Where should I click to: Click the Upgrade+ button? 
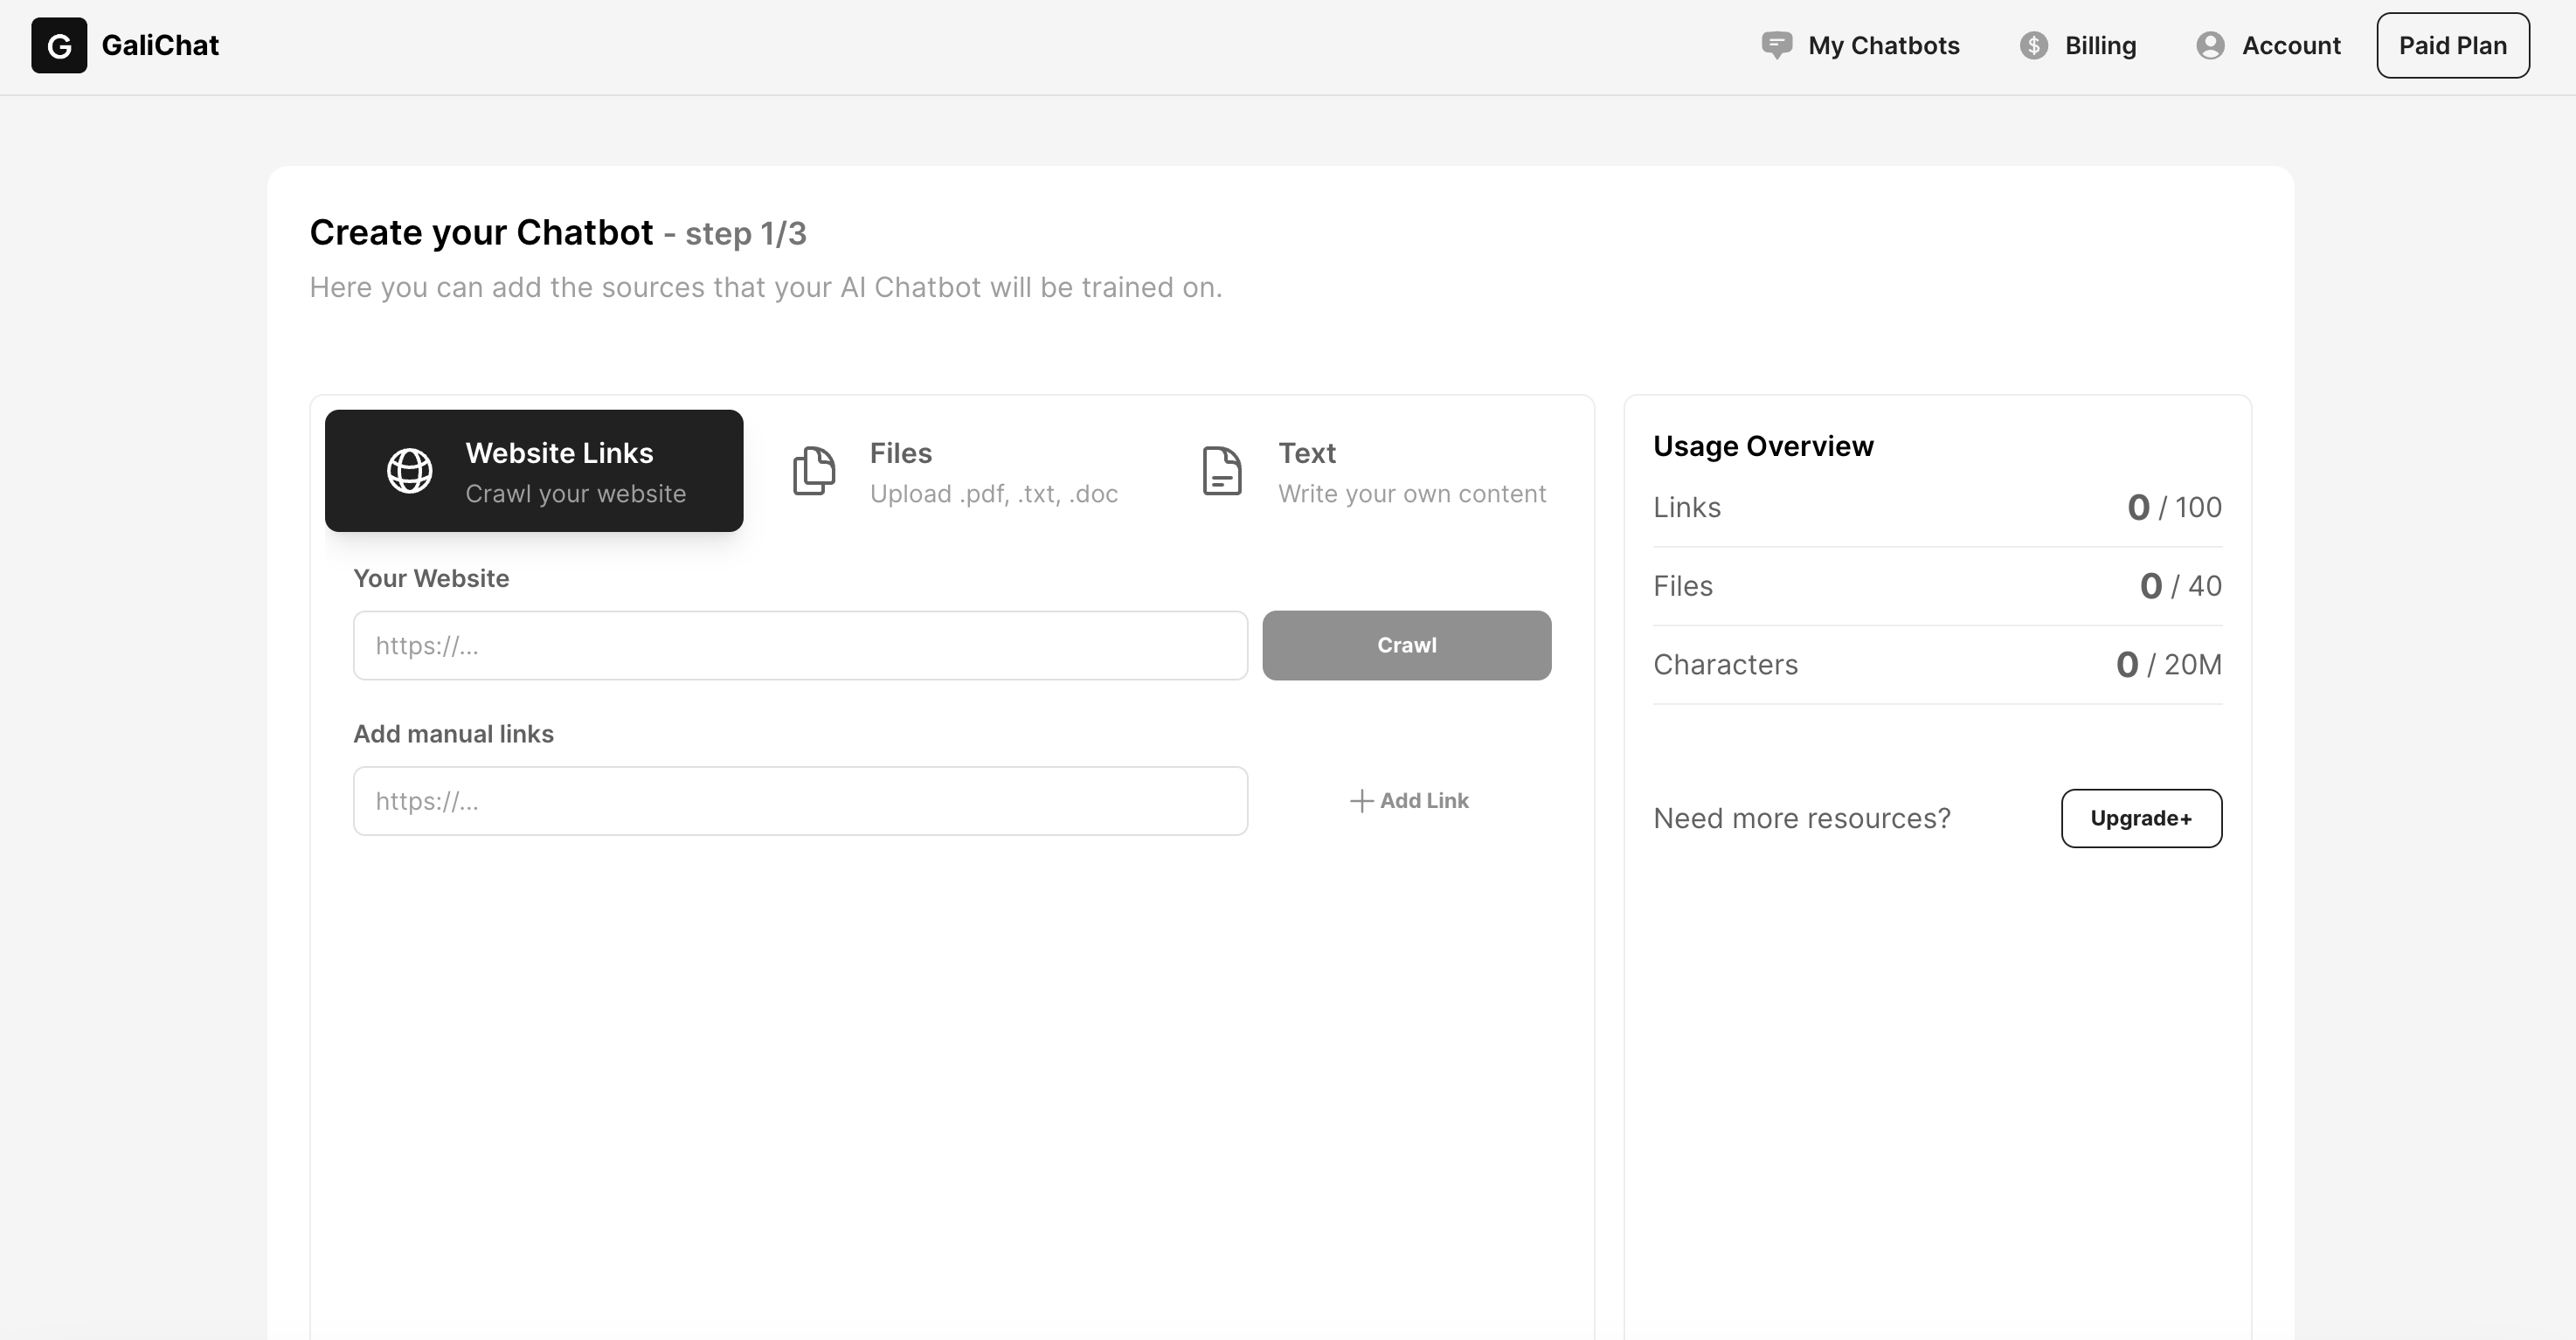[2142, 818]
